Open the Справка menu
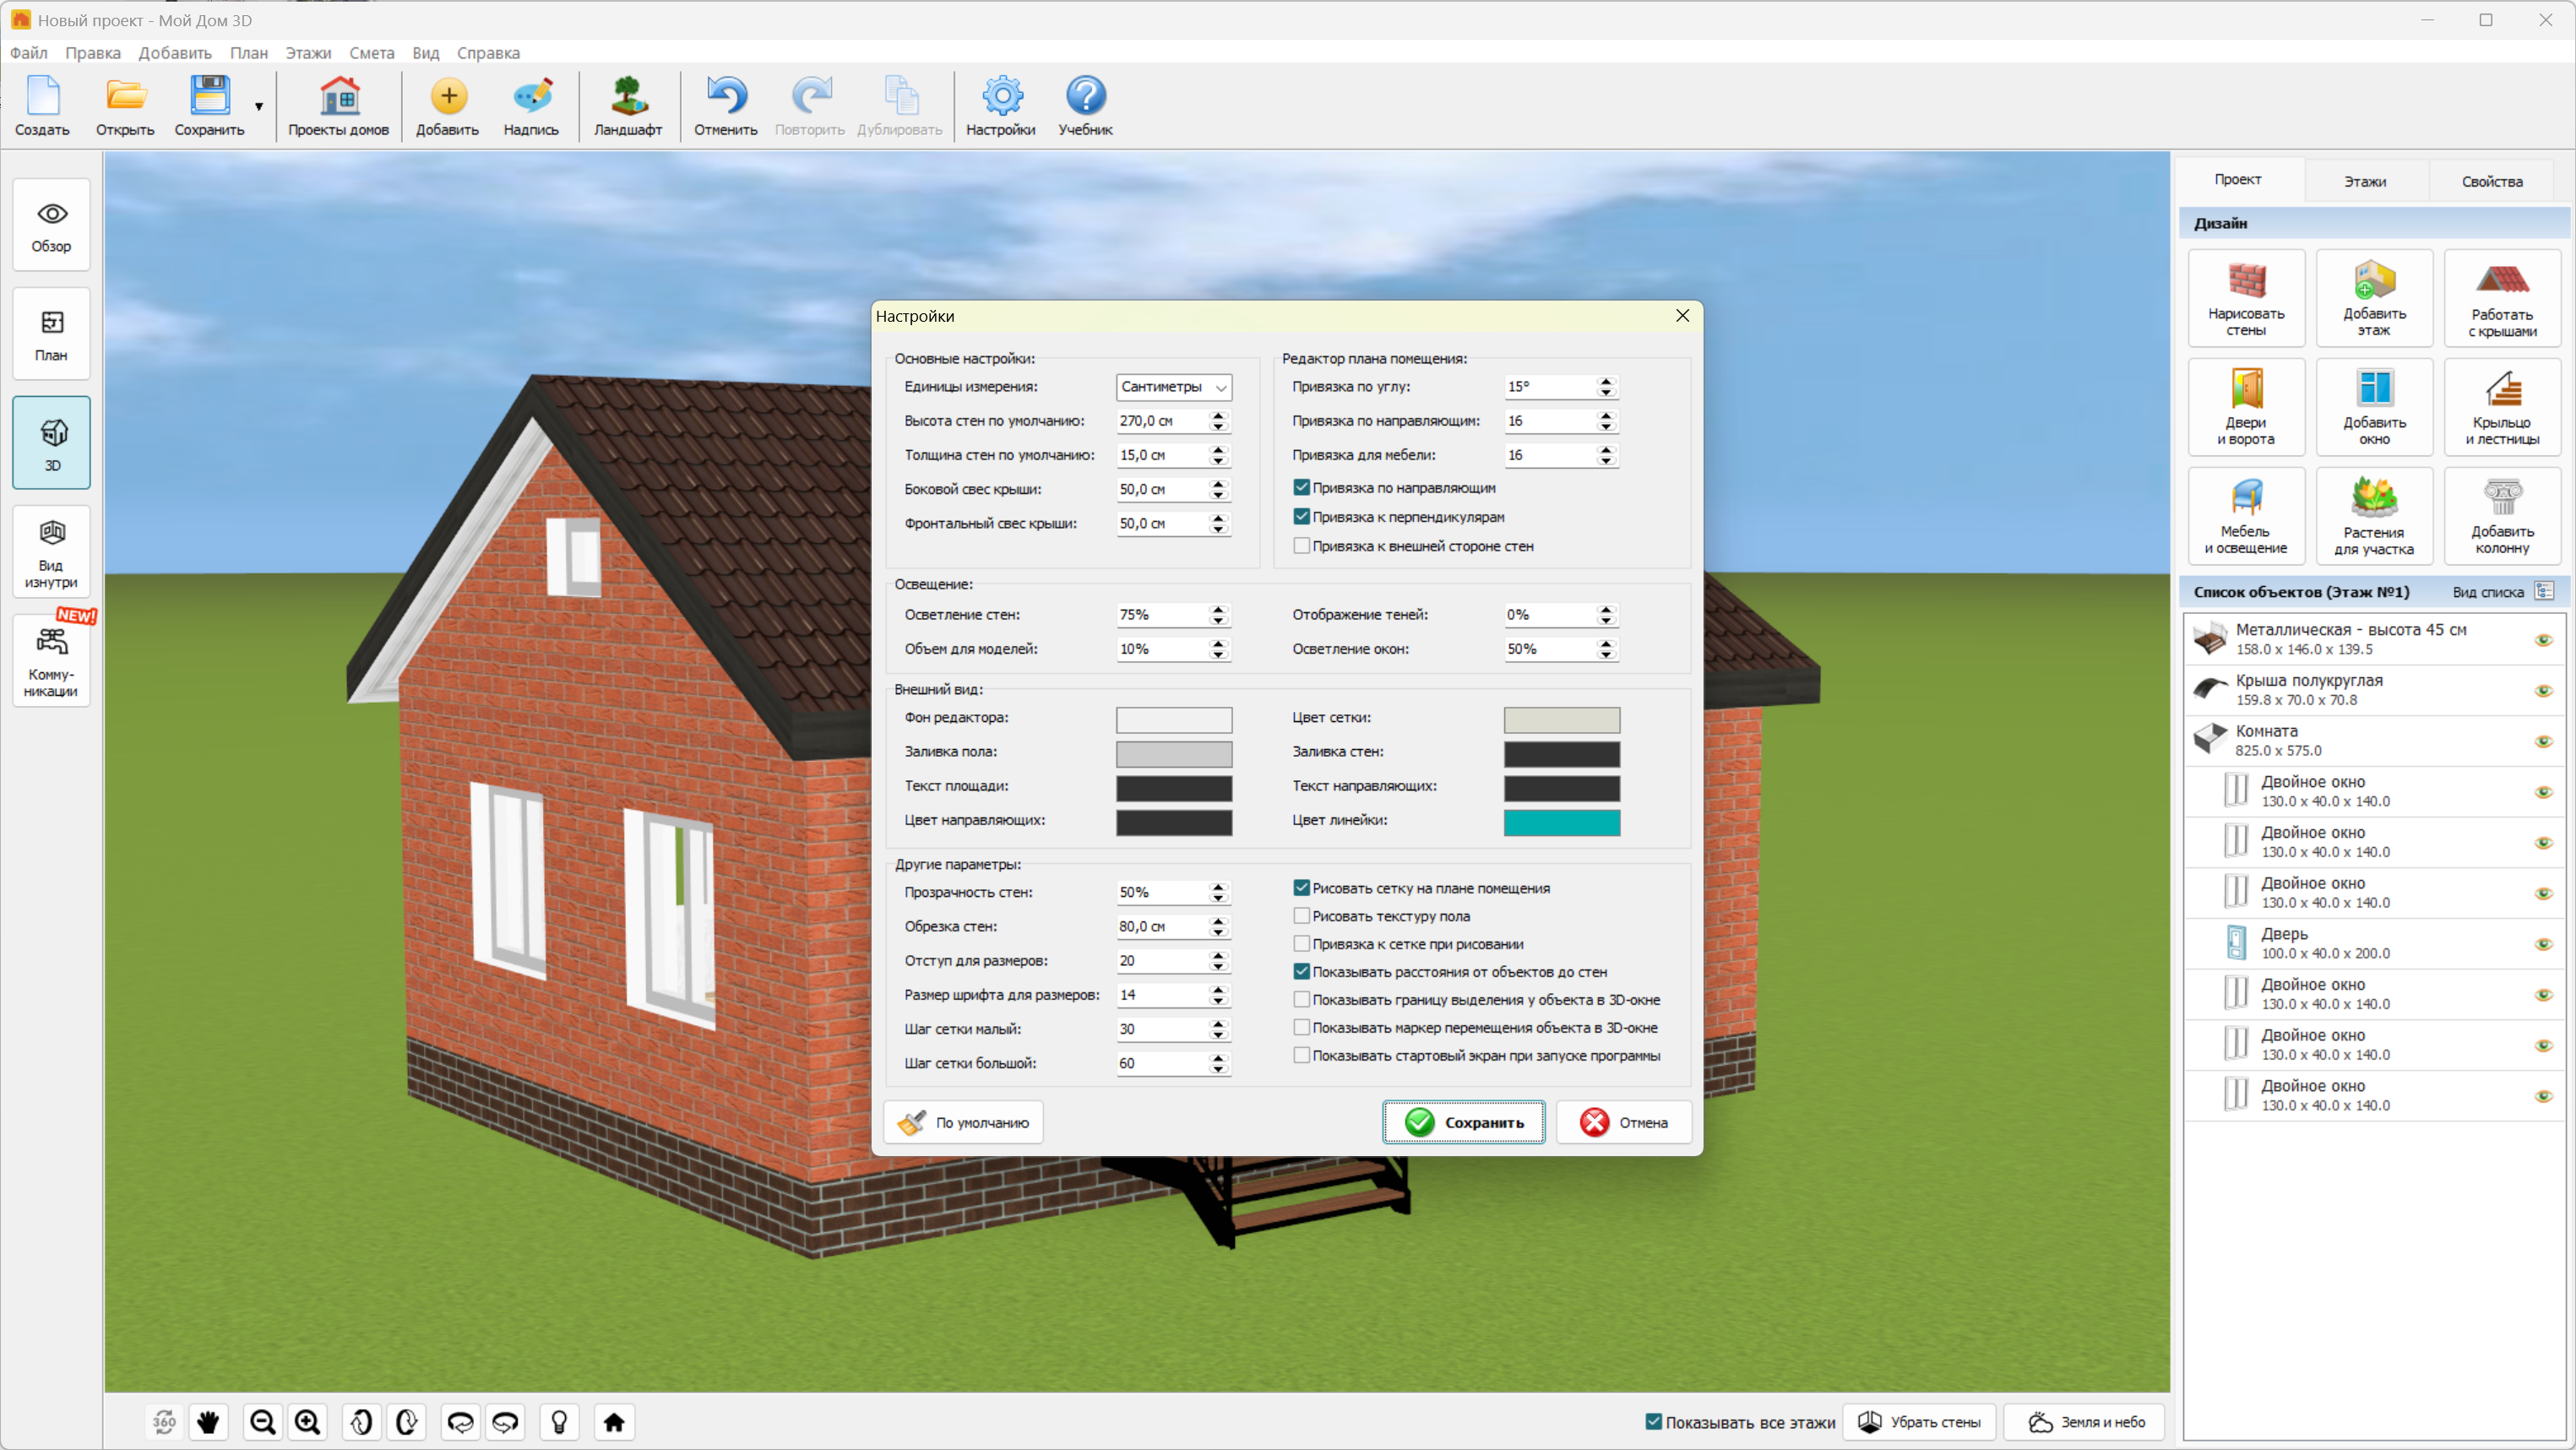 488,53
